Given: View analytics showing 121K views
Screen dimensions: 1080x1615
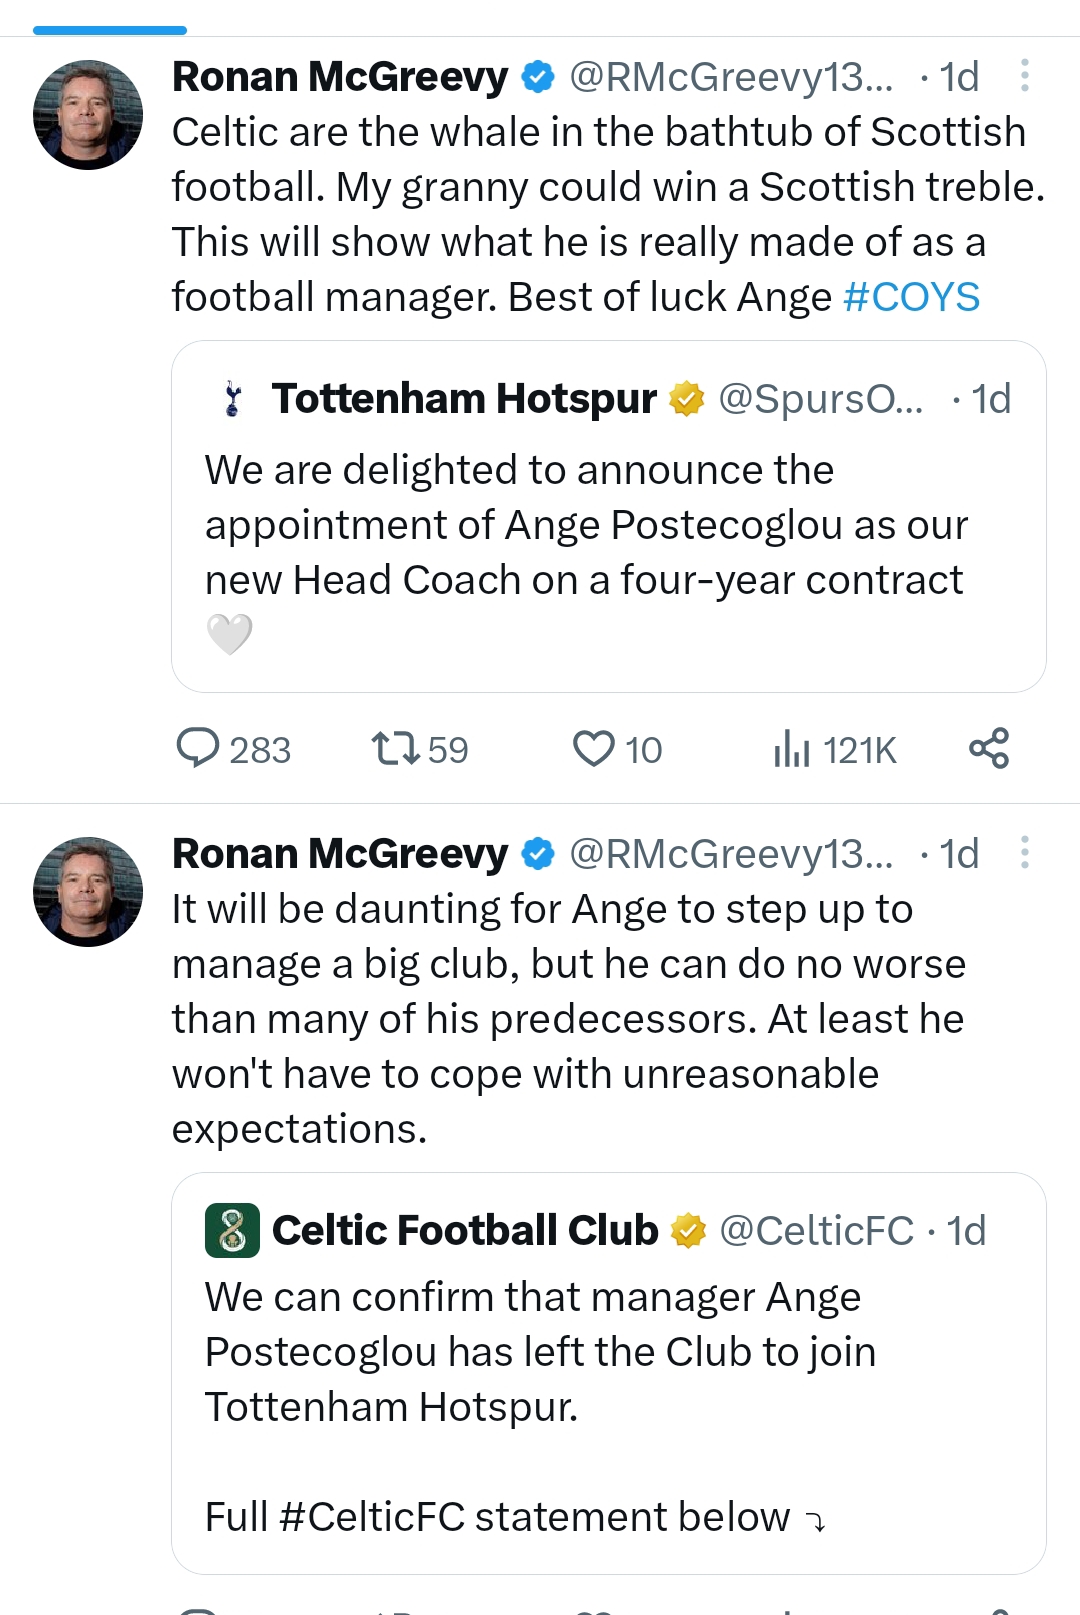Looking at the screenshot, I should [x=834, y=749].
